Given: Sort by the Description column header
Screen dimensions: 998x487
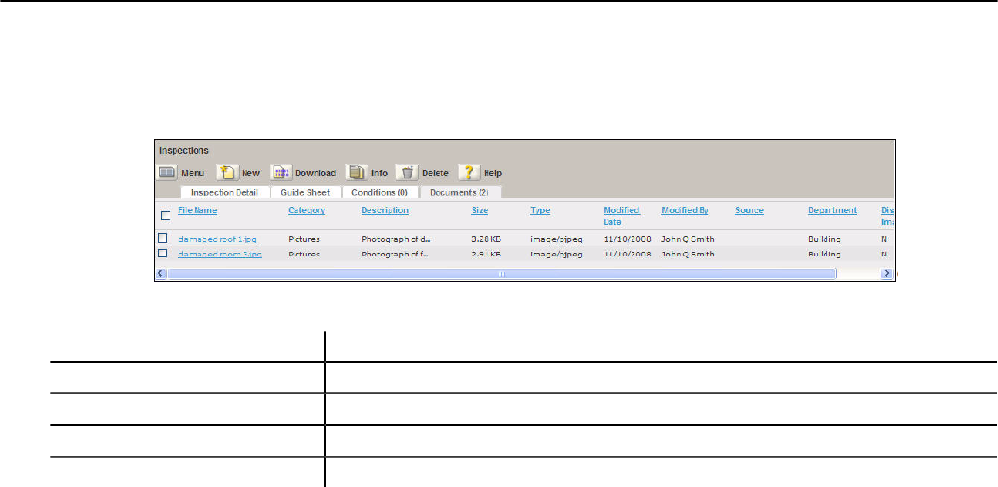Looking at the screenshot, I should [385, 210].
